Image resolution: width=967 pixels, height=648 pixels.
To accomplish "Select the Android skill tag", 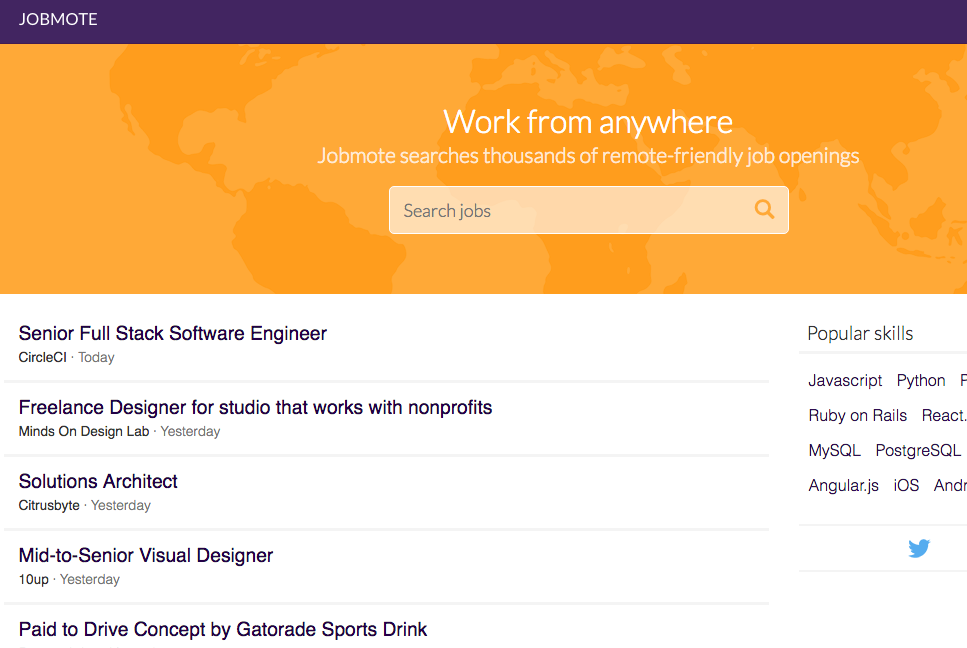I will [x=950, y=486].
